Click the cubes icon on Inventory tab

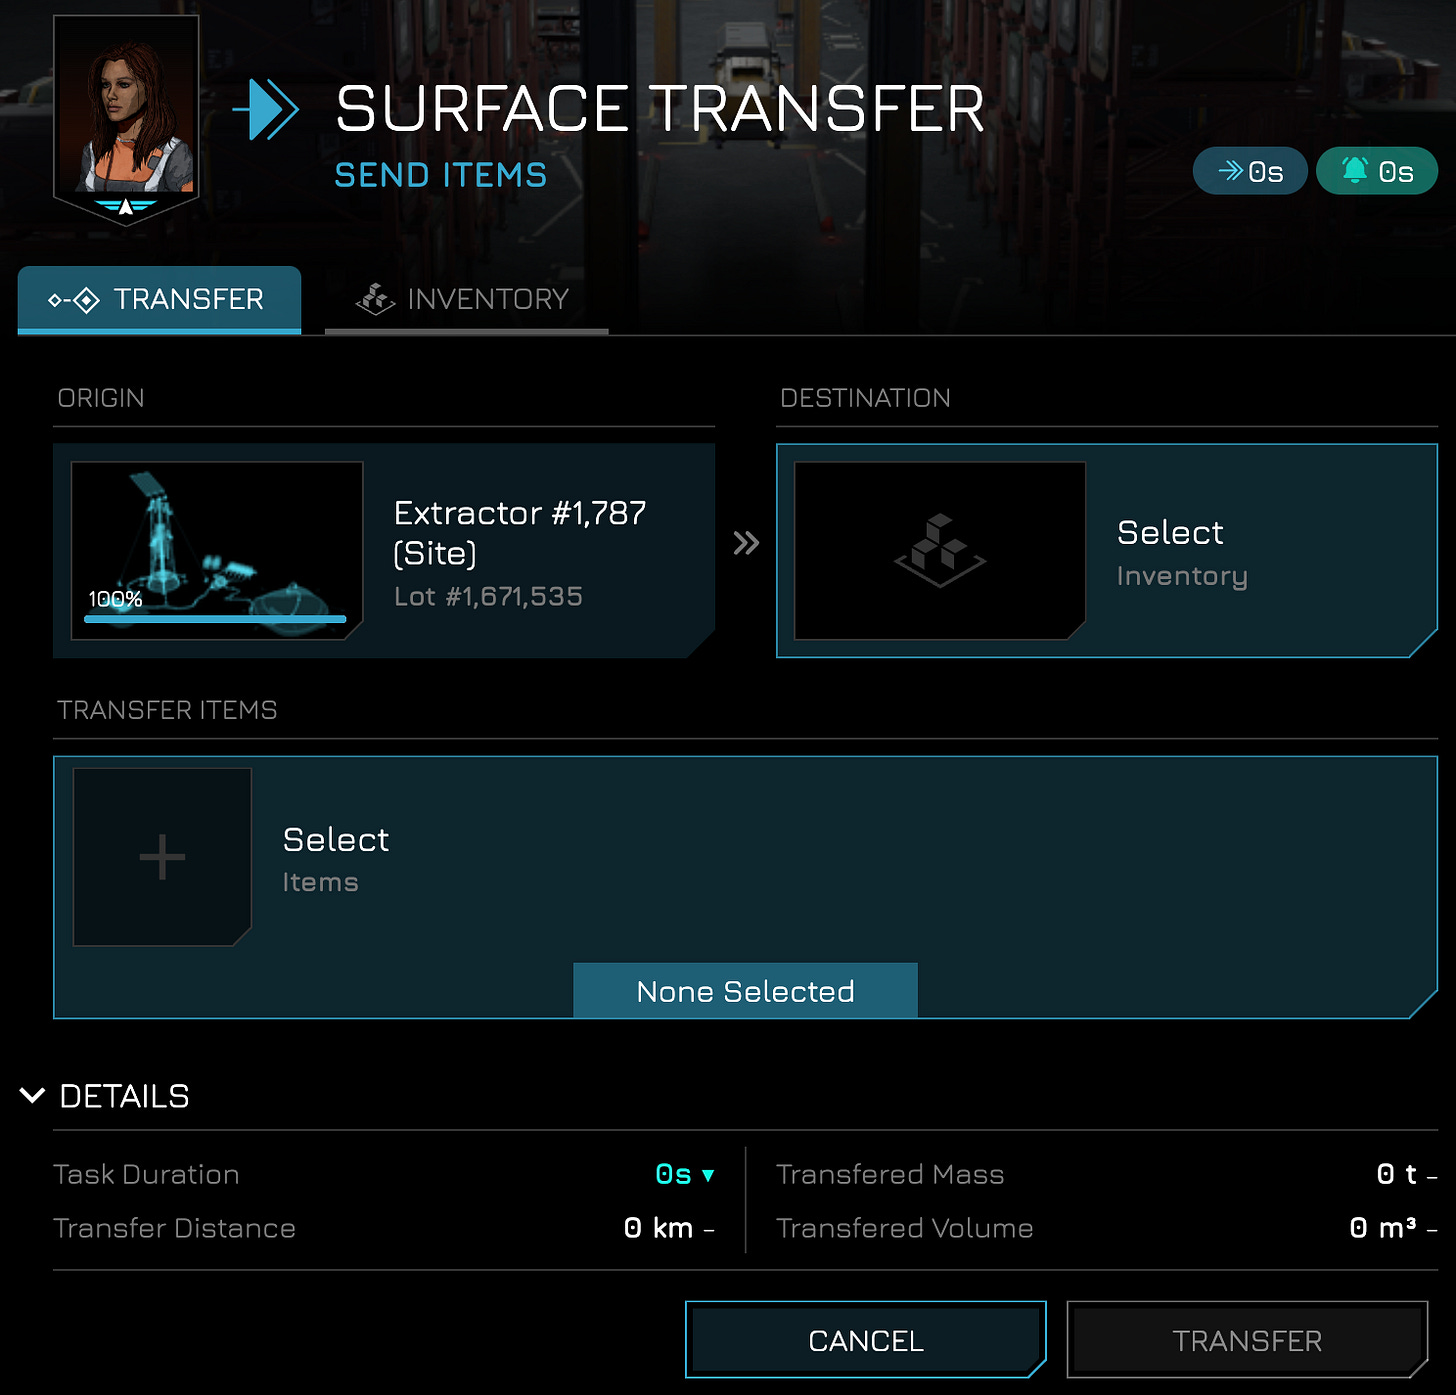375,299
